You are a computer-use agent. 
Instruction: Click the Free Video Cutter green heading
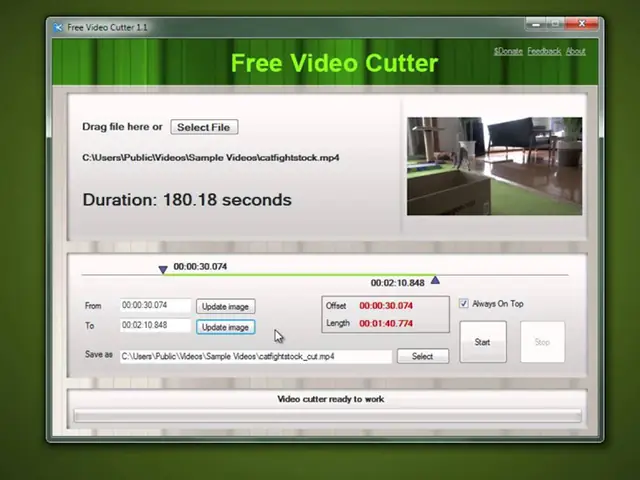pyautogui.click(x=334, y=63)
